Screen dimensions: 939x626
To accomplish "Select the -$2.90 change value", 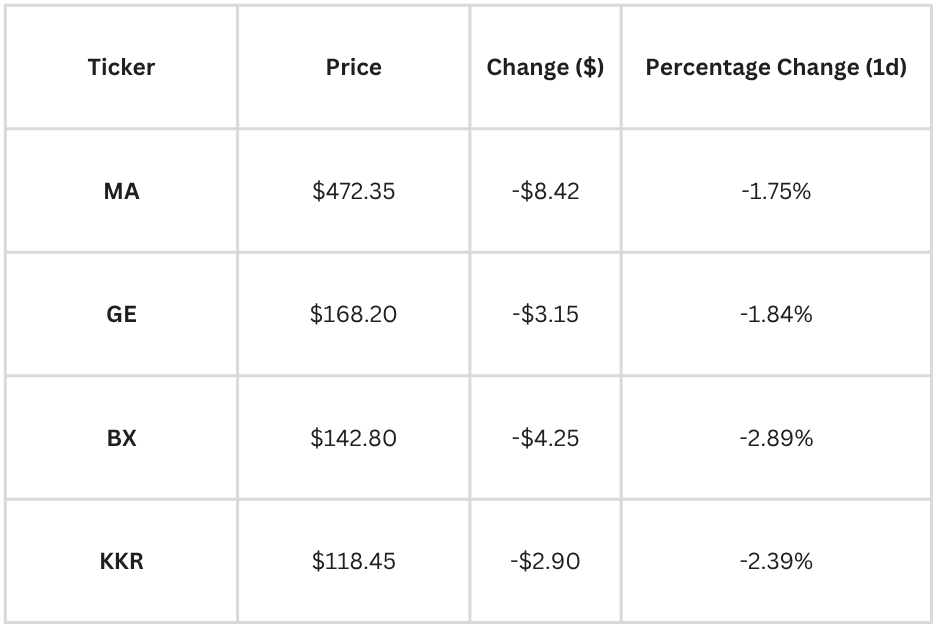I will 545,561.
